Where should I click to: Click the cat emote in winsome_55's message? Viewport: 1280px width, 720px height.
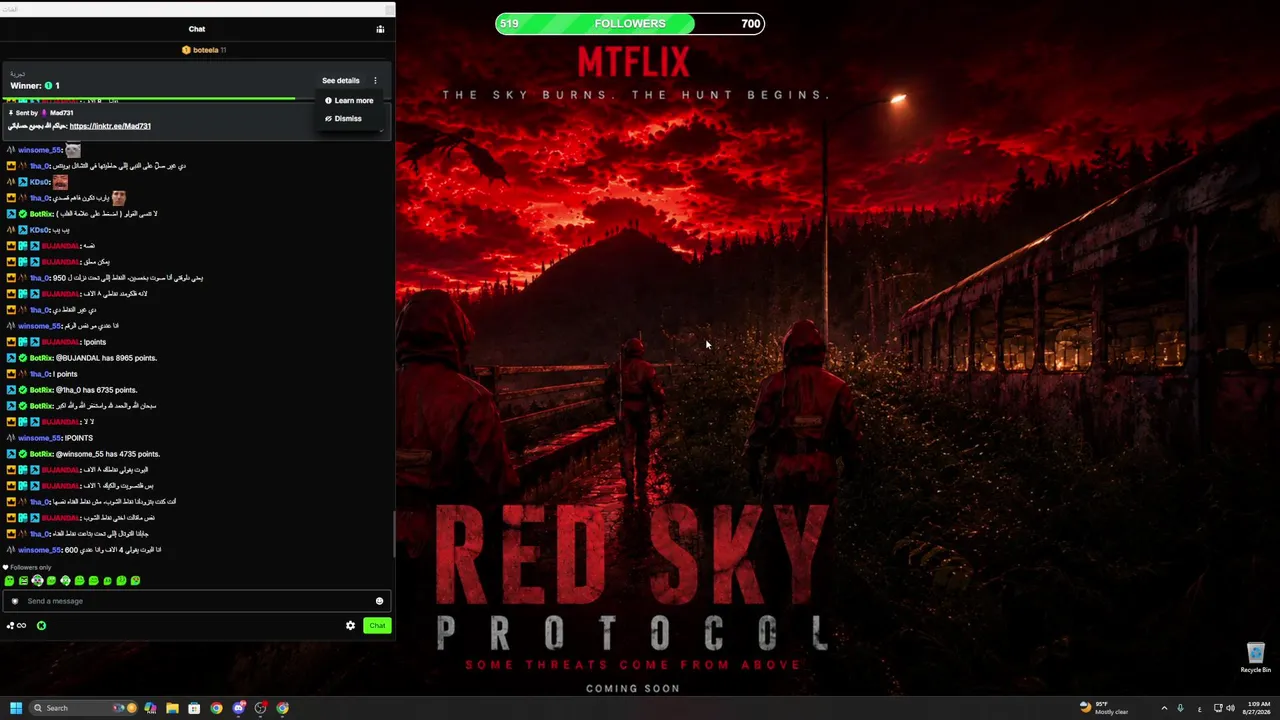coord(73,150)
